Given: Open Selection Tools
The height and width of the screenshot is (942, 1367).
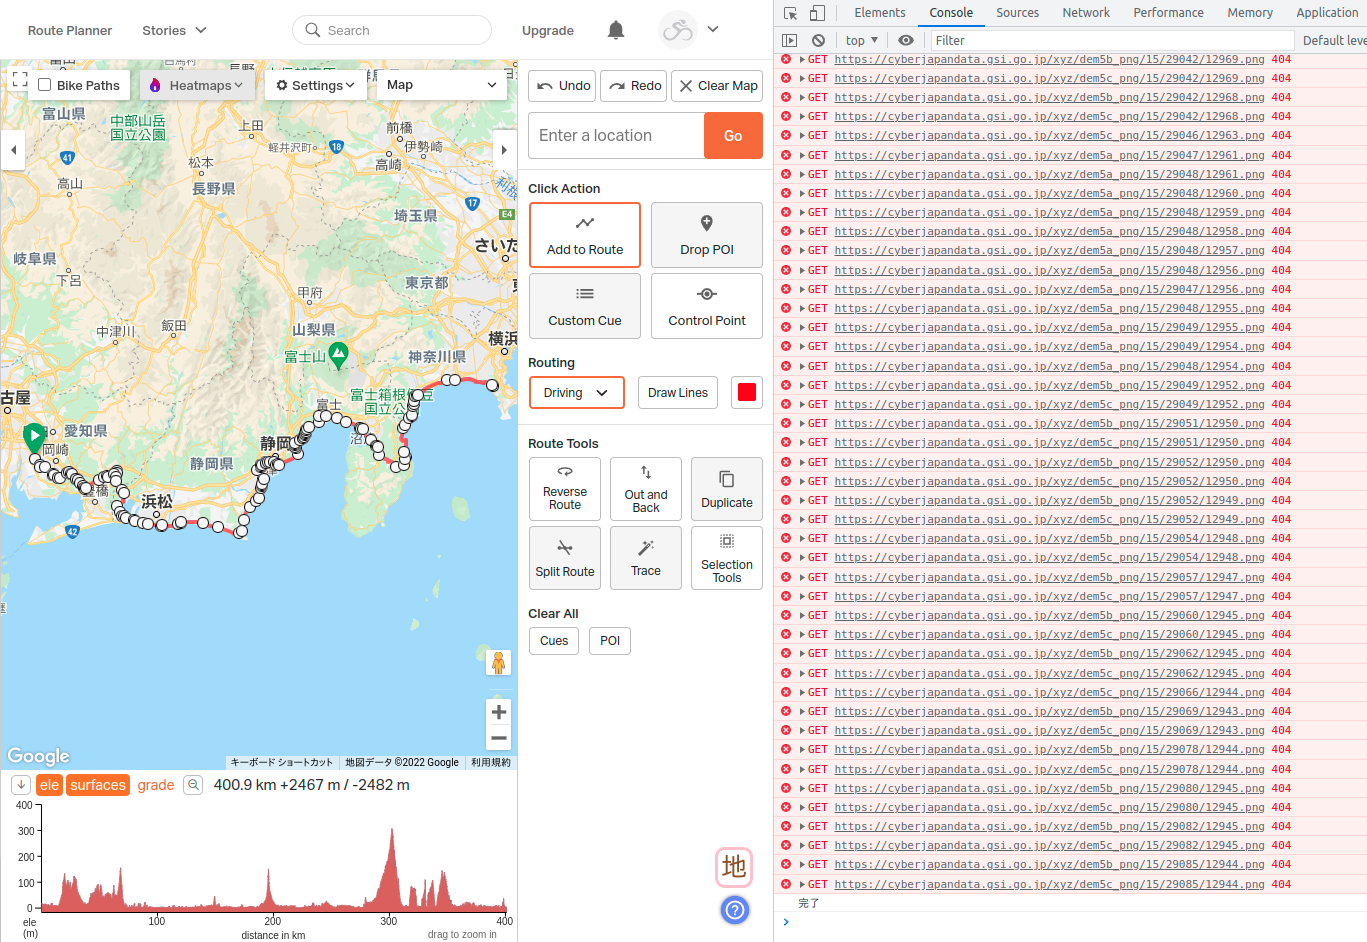Looking at the screenshot, I should click(x=727, y=558).
